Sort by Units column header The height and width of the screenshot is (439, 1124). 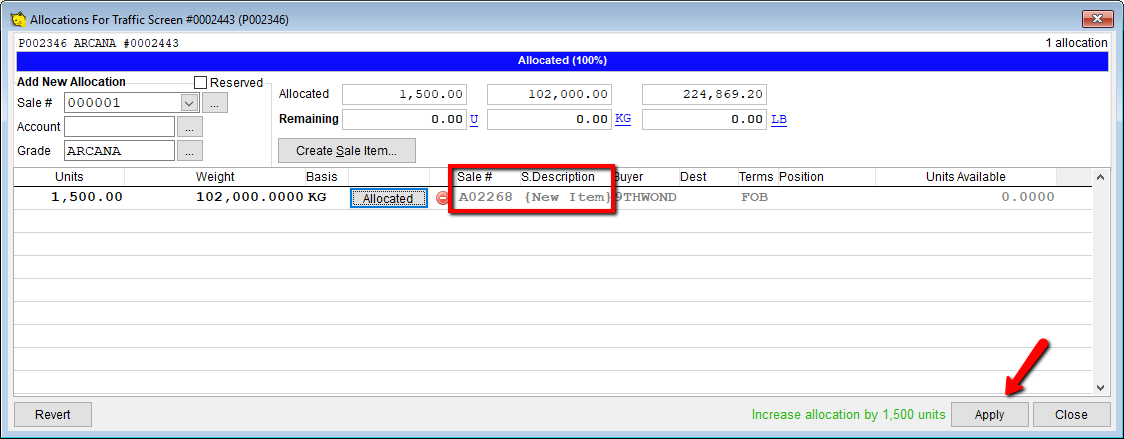point(69,176)
